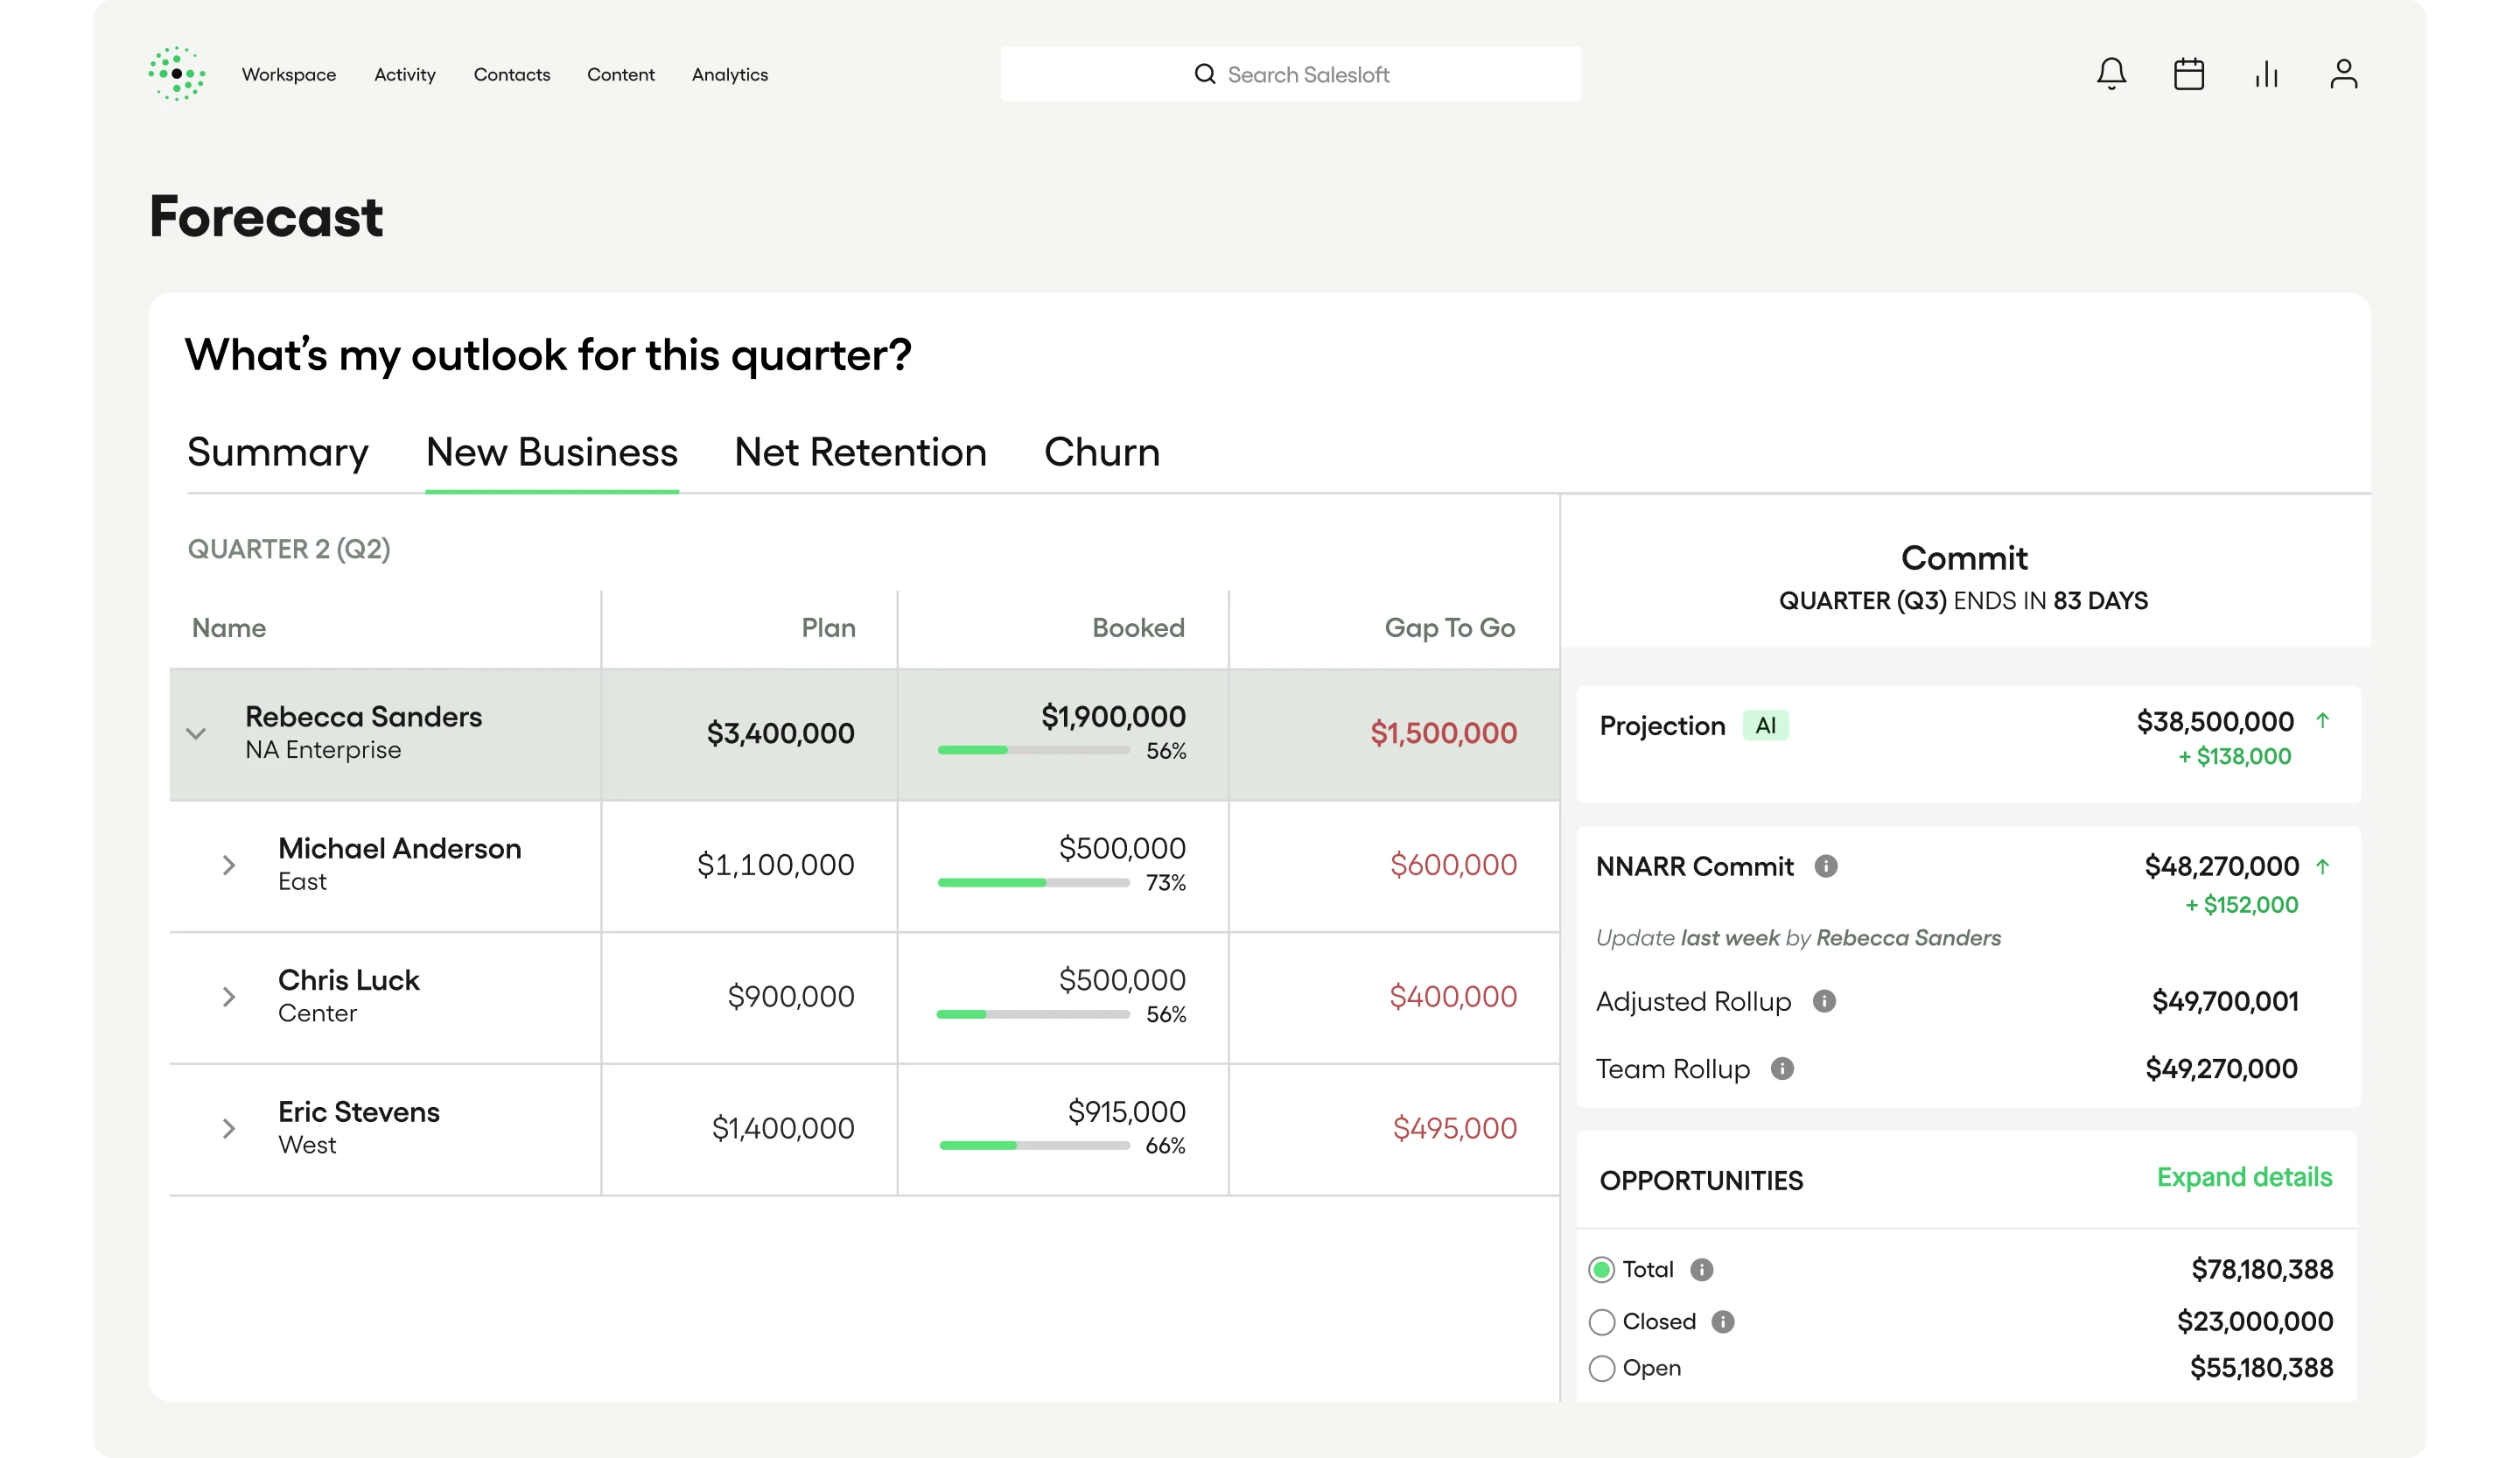Viewport: 2520px width, 1458px height.
Task: Click Eric Stevens' $495,000 gap value
Action: tap(1454, 1129)
